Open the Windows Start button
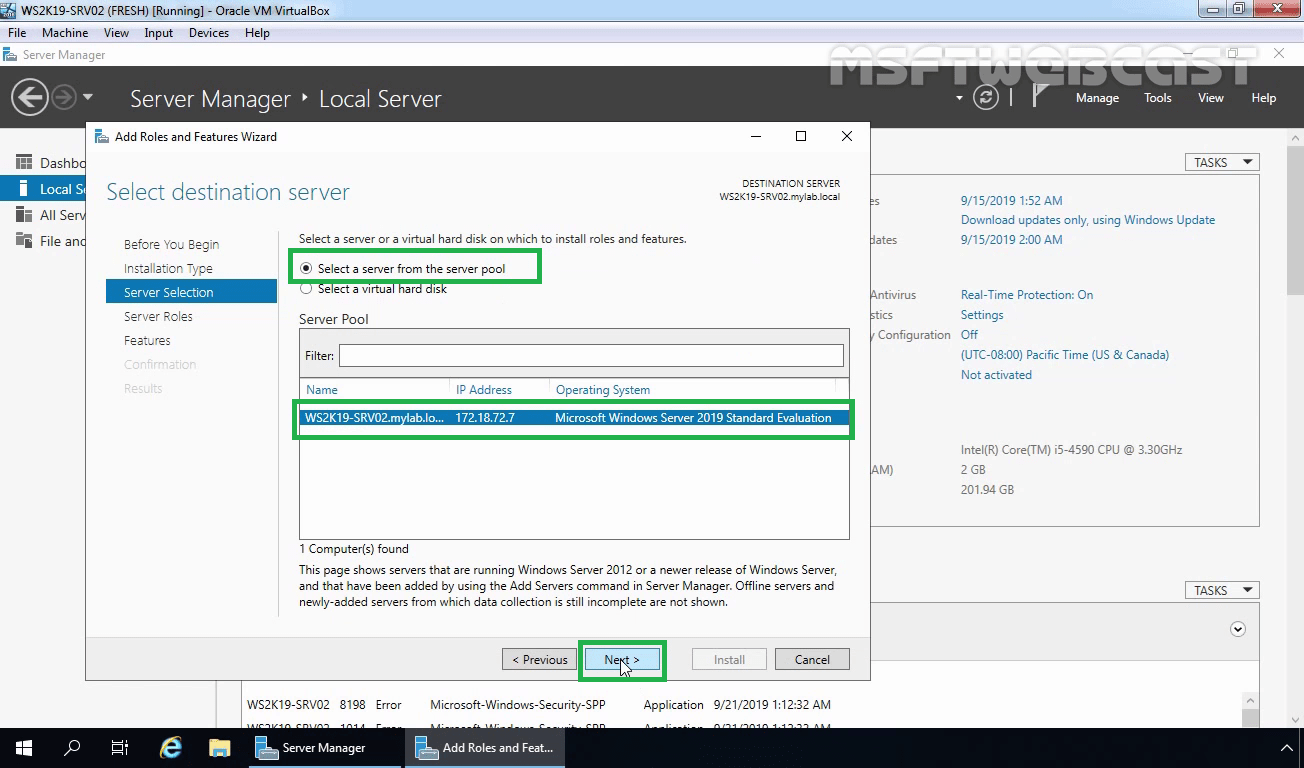Screen dimensions: 1304x768 (x=23, y=748)
